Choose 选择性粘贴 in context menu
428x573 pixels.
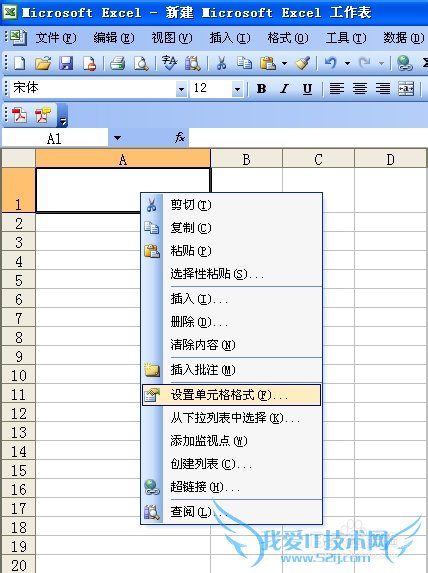coord(231,274)
